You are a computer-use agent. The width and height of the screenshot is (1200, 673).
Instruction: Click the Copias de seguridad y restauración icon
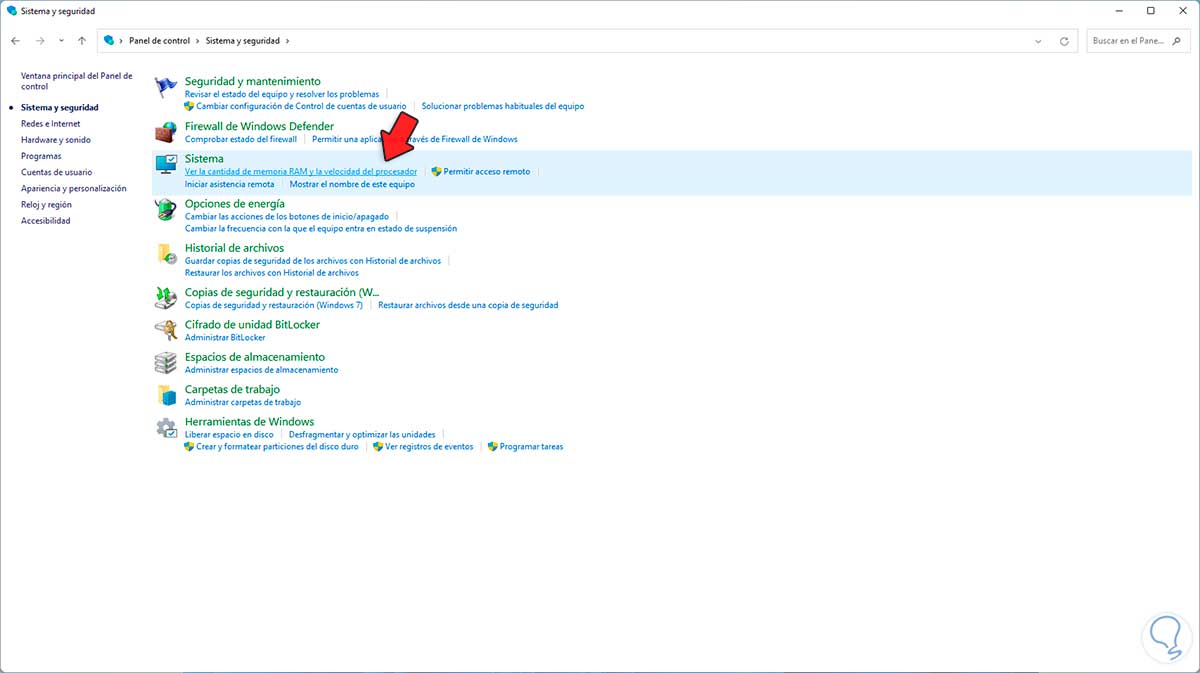click(166, 298)
